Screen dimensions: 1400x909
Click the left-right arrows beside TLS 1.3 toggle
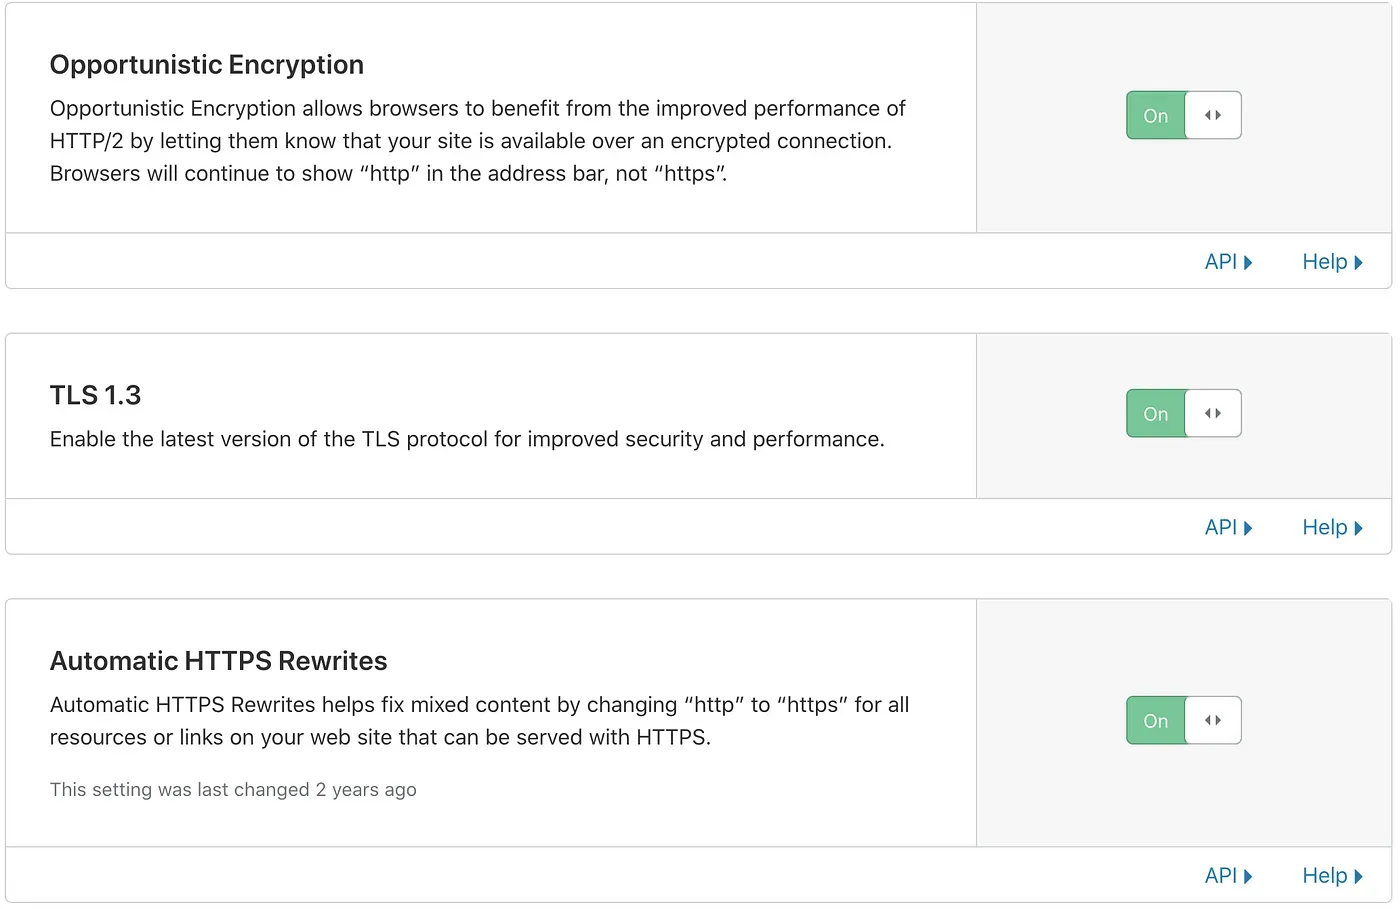(1213, 413)
